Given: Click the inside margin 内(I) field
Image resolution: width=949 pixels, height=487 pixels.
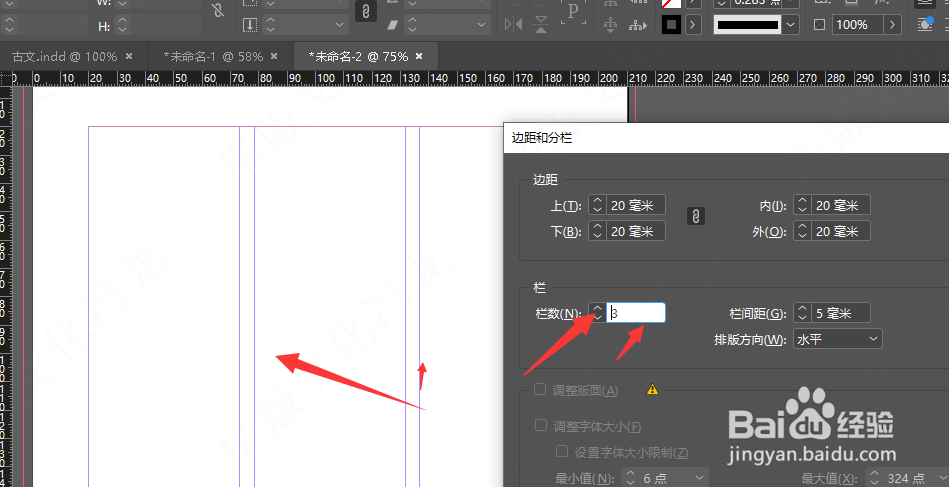Looking at the screenshot, I should click(x=841, y=205).
